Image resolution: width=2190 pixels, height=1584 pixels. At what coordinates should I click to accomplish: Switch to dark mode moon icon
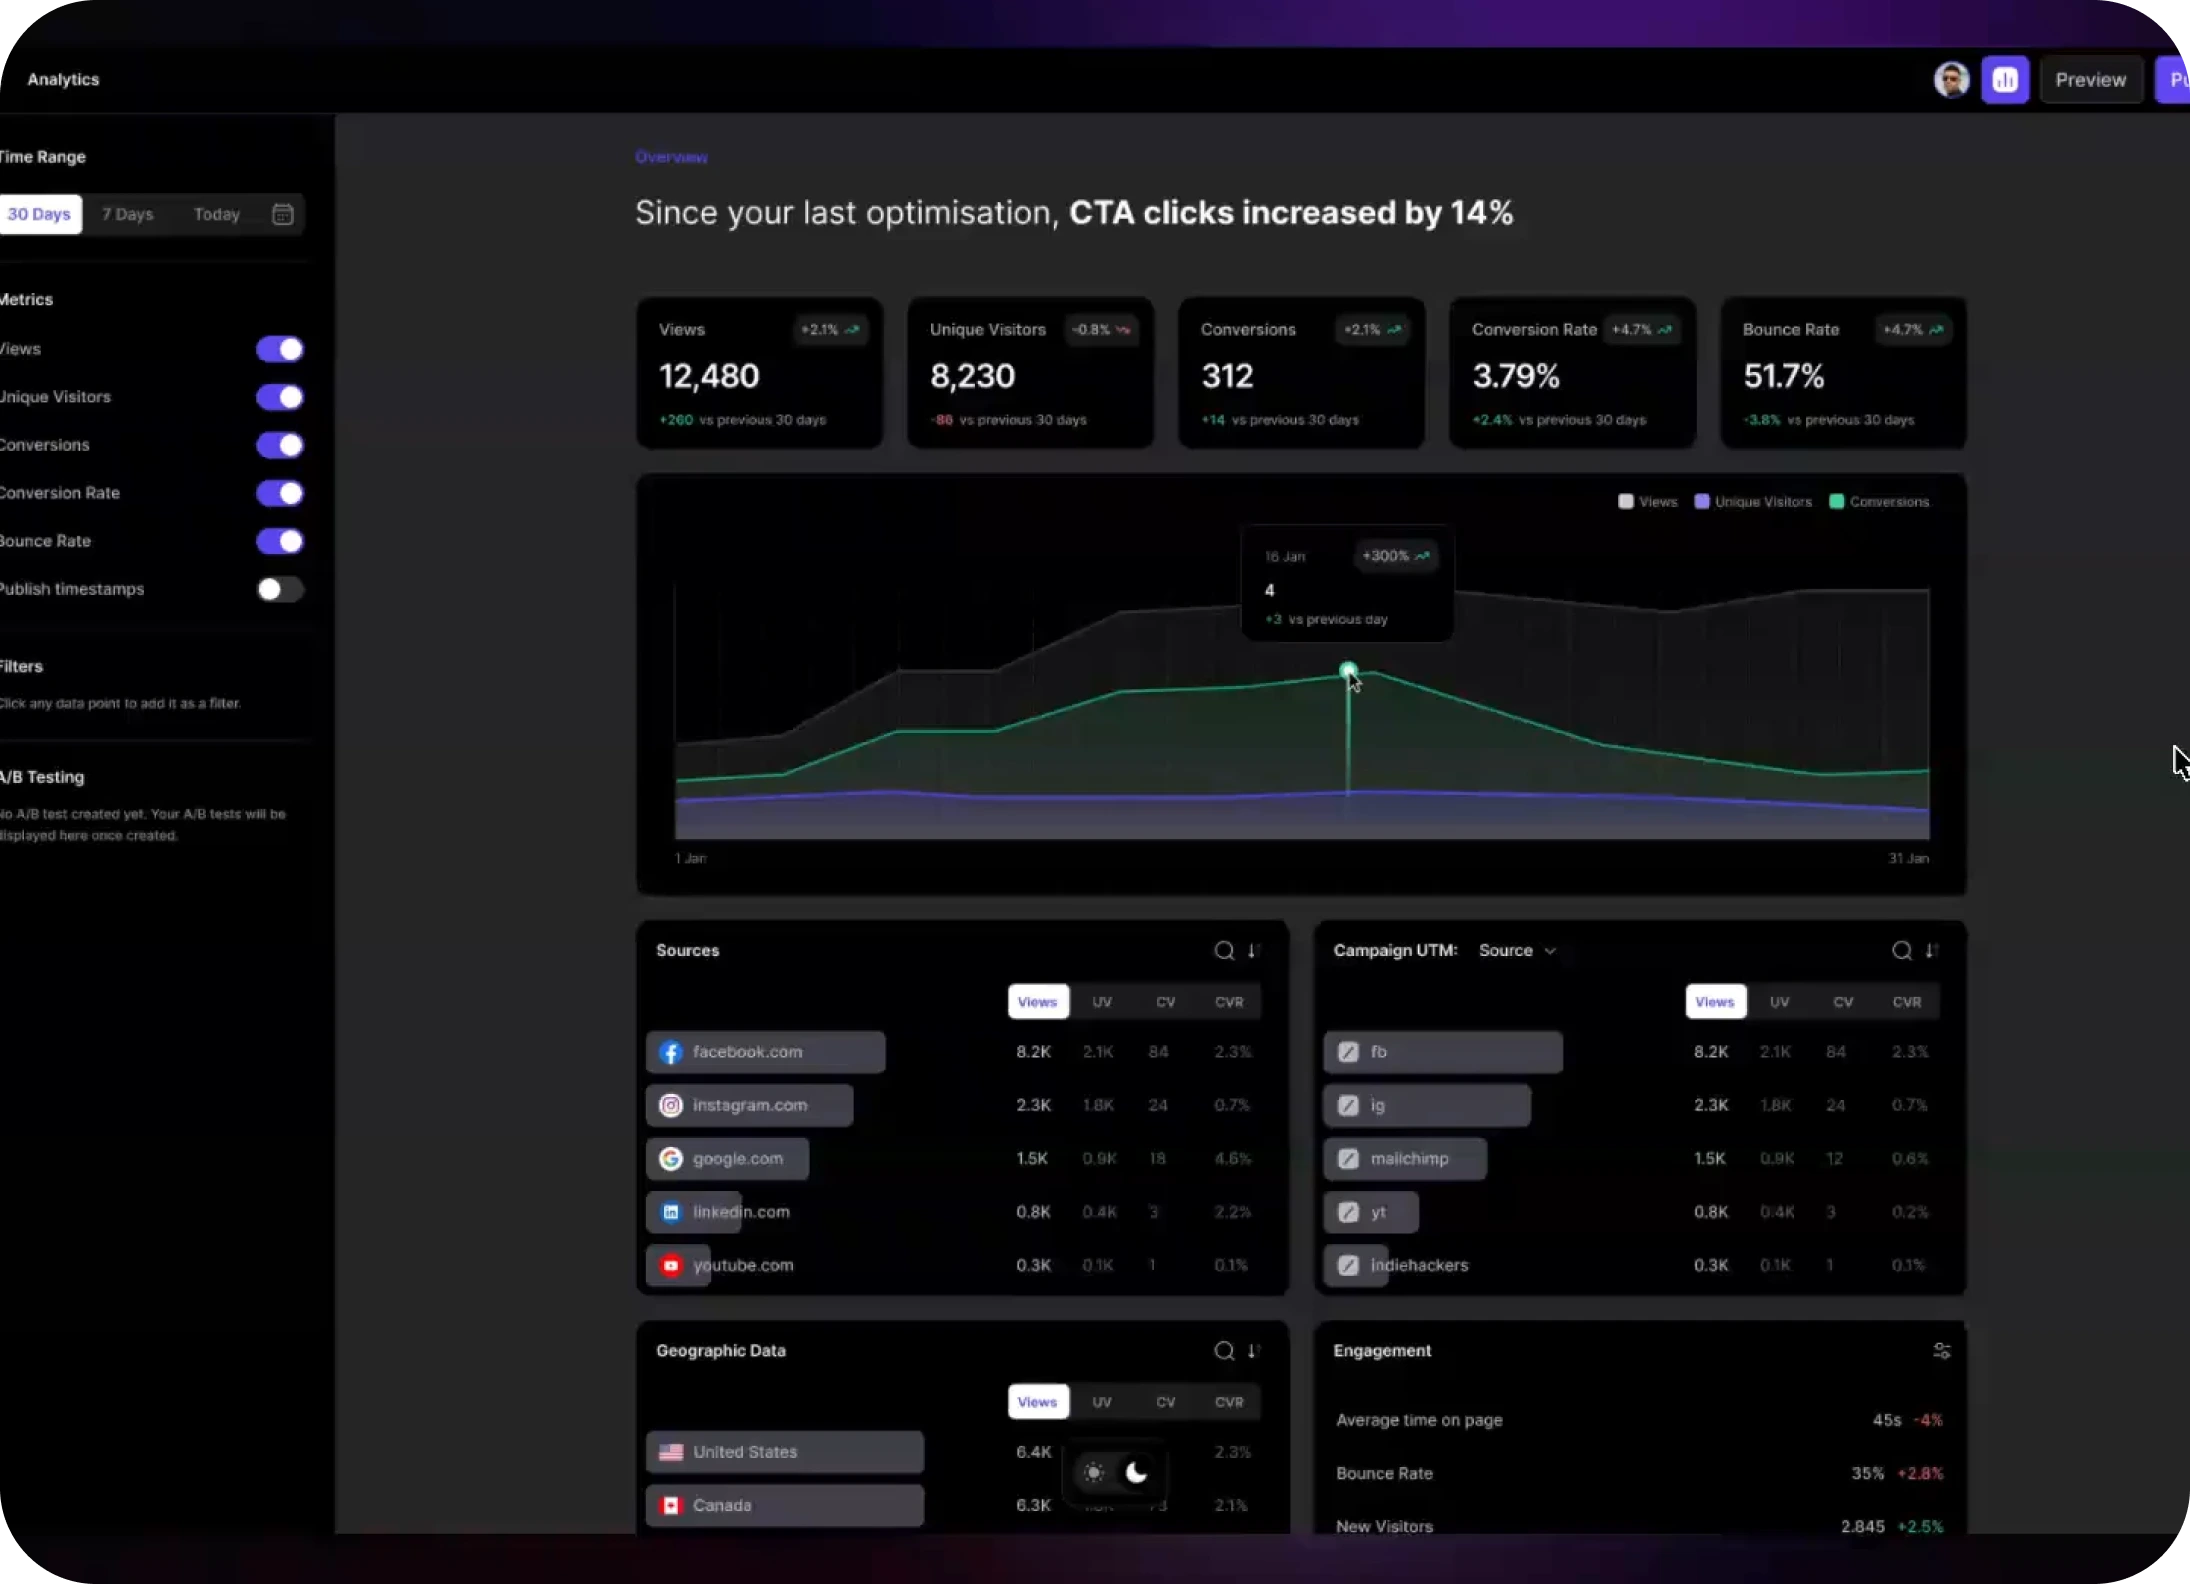(x=1137, y=1472)
